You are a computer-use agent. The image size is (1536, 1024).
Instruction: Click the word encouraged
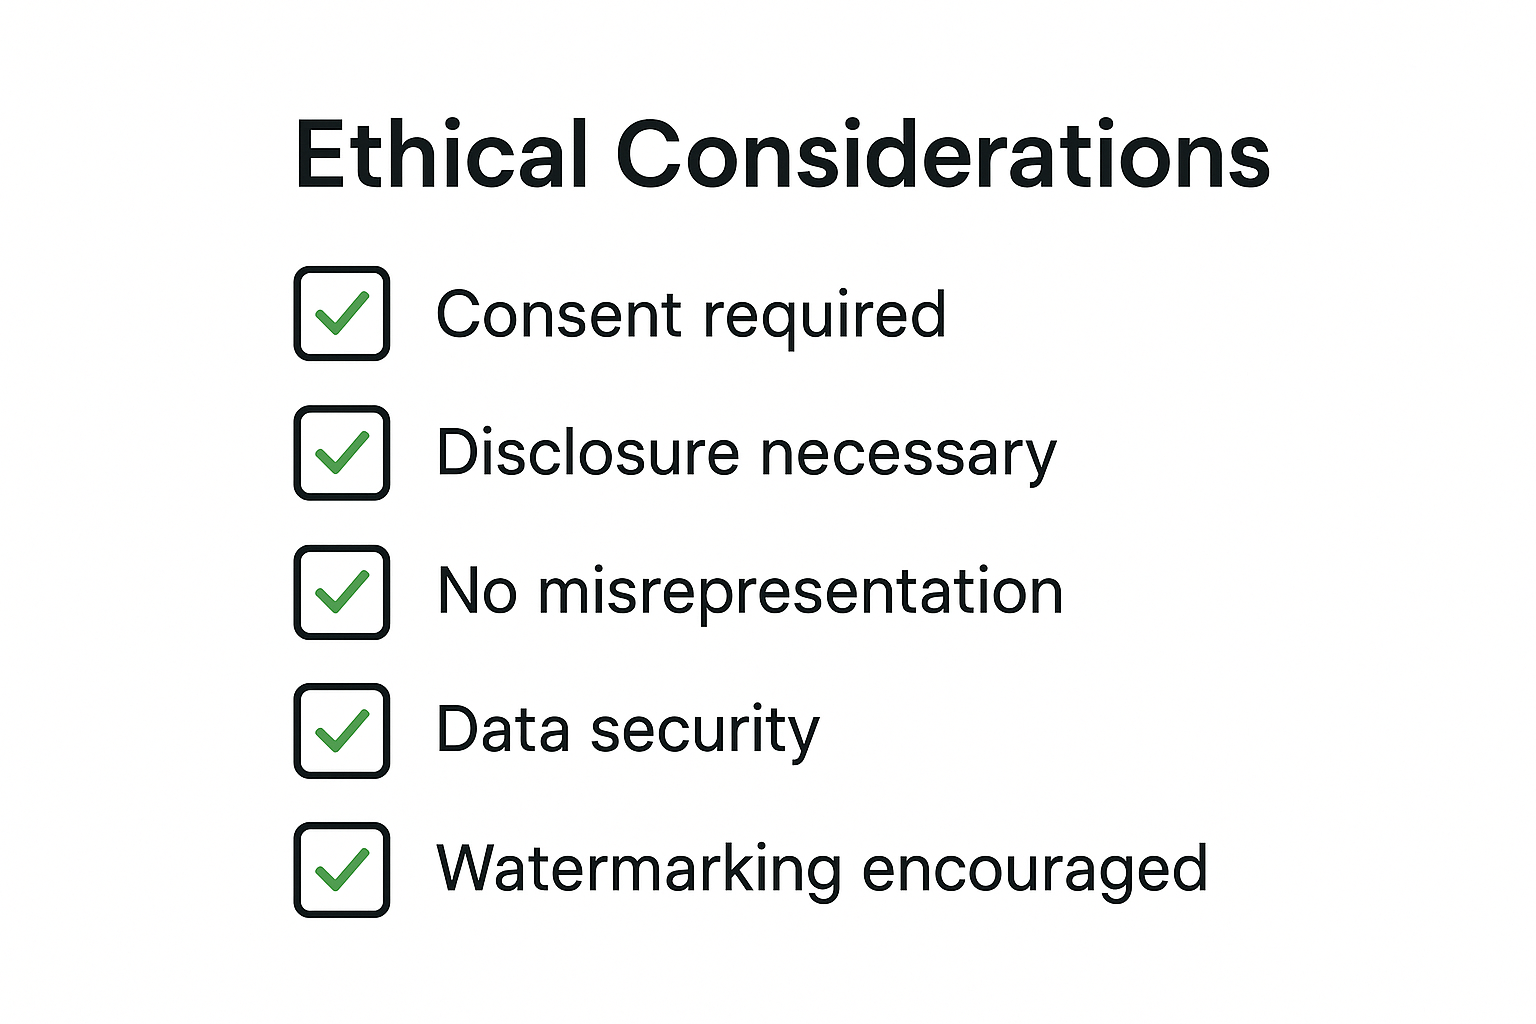[1035, 871]
